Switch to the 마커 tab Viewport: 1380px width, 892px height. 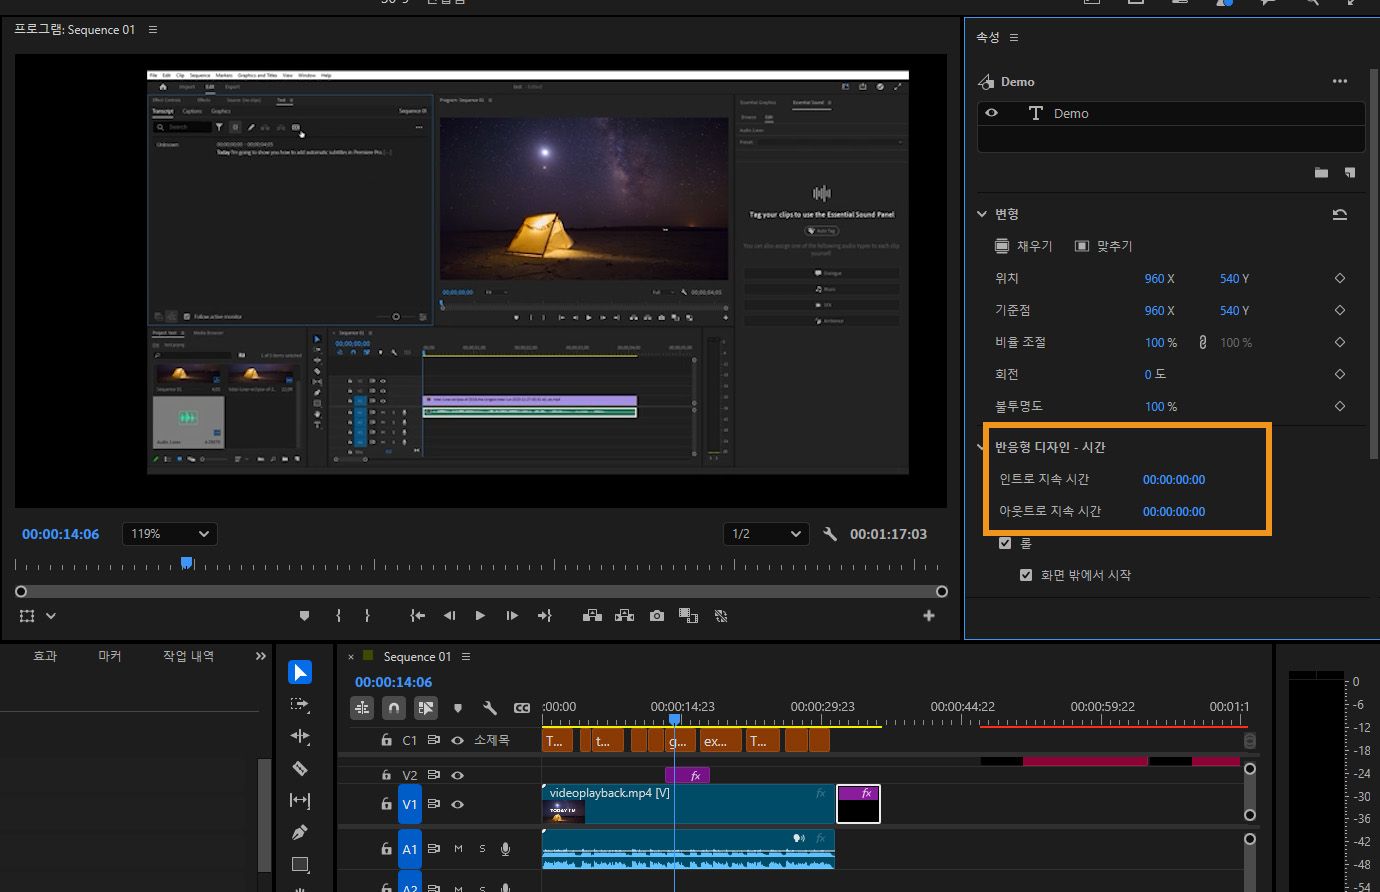click(109, 656)
